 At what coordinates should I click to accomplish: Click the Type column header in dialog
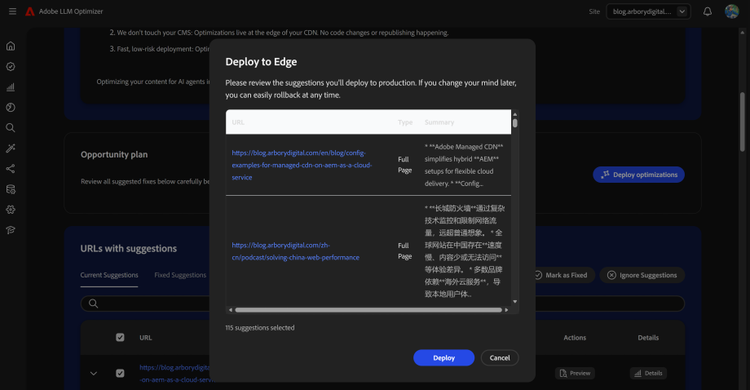point(405,123)
